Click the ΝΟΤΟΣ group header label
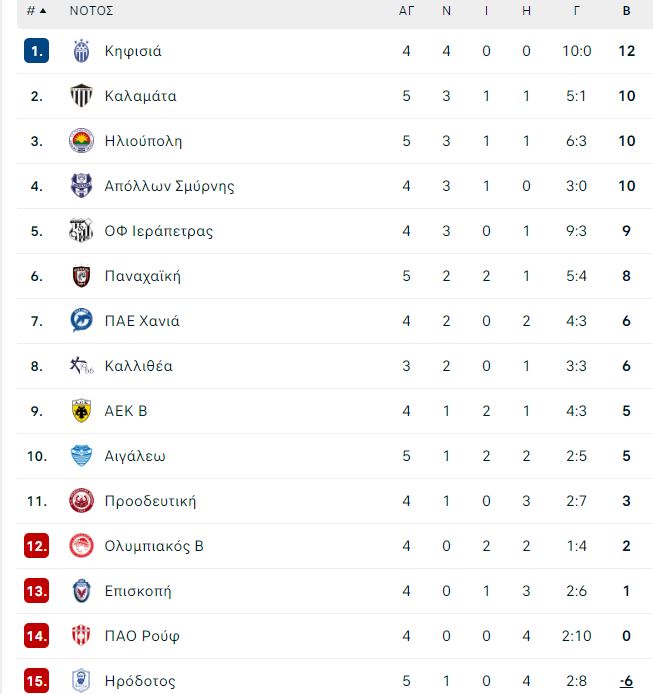The height and width of the screenshot is (694, 653). tap(92, 11)
